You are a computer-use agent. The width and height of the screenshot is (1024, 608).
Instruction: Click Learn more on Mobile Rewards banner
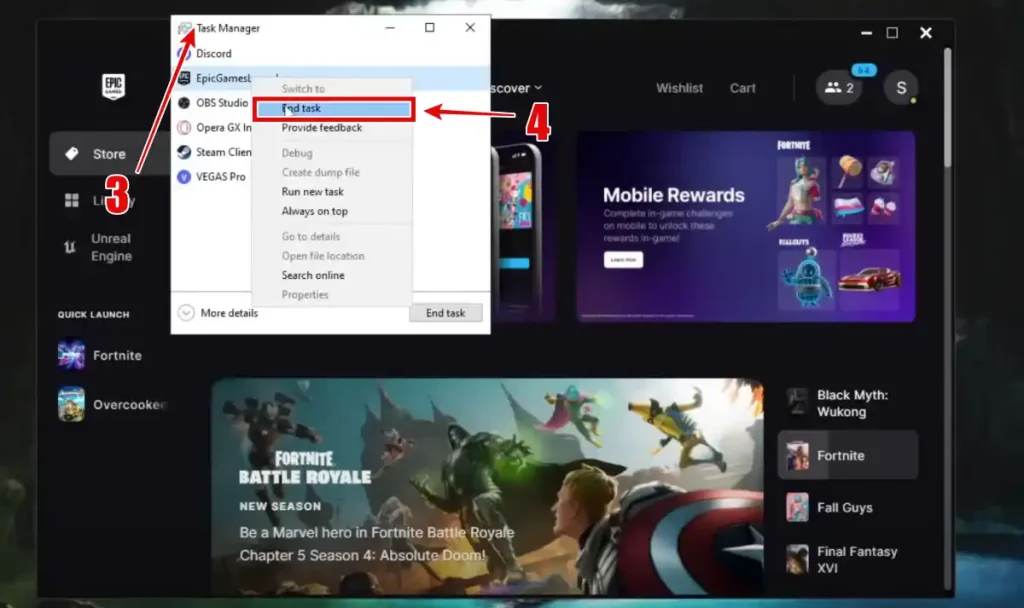(x=623, y=260)
